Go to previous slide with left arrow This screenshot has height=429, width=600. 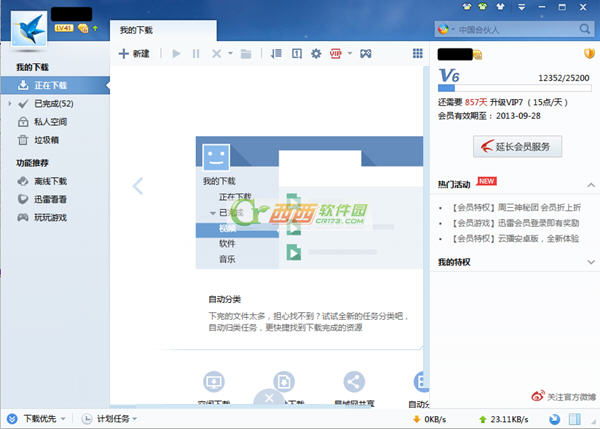click(138, 186)
